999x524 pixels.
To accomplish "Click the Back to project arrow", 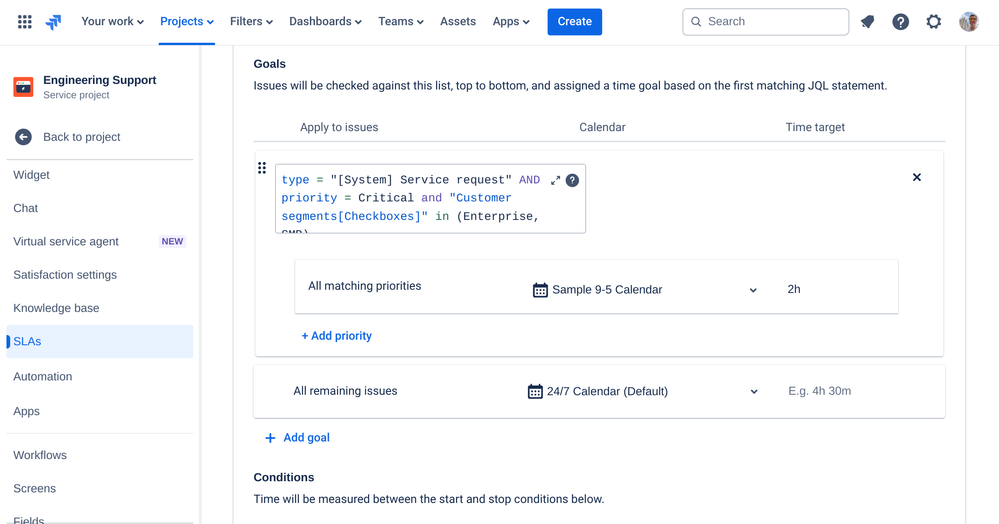I will 23,137.
